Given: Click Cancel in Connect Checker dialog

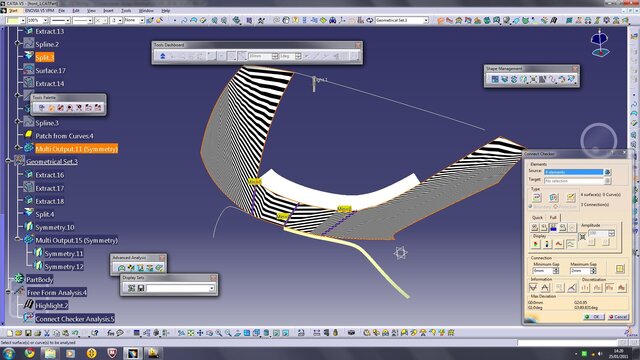Looking at the screenshot, I should click(x=618, y=317).
